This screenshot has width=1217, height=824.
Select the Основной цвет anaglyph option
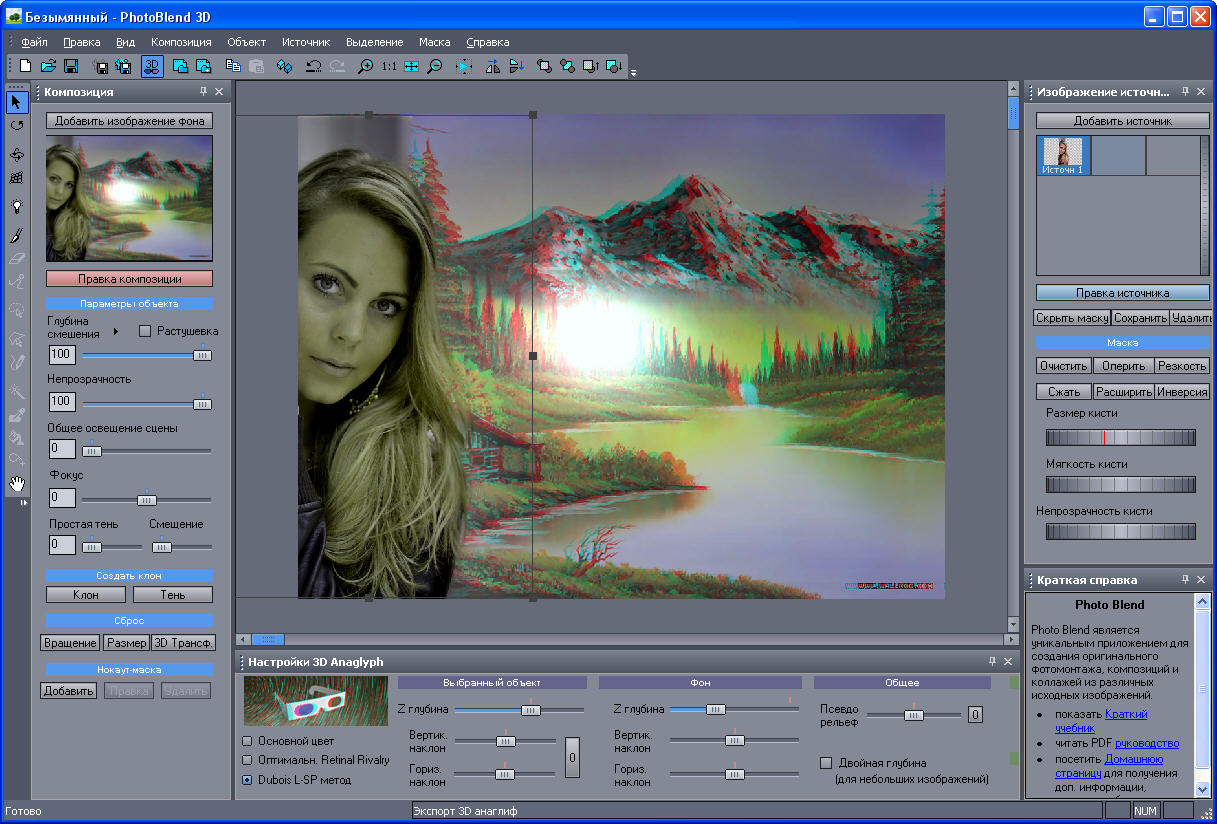247,741
